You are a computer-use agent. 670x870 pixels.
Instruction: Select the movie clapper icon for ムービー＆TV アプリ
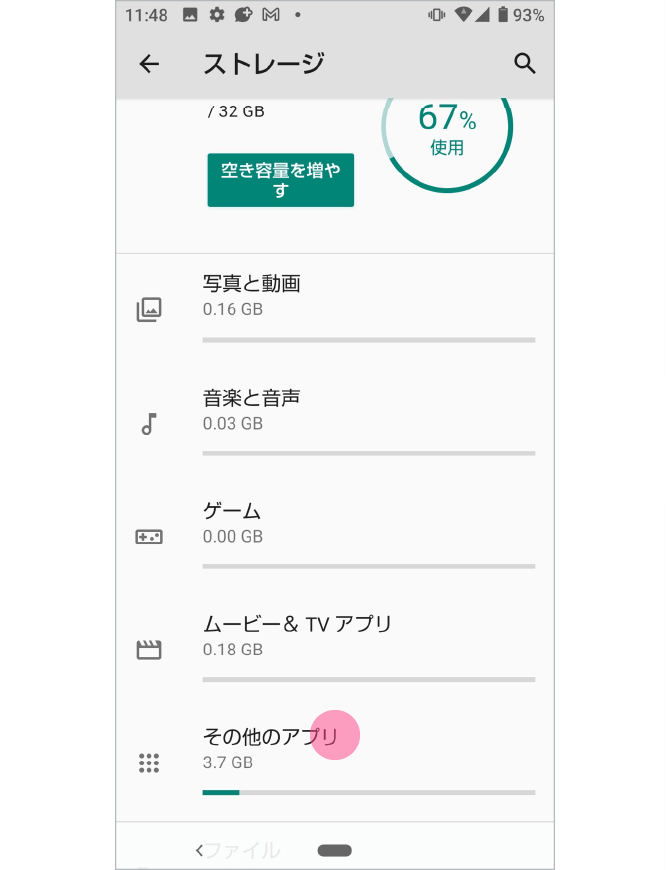pyautogui.click(x=148, y=650)
